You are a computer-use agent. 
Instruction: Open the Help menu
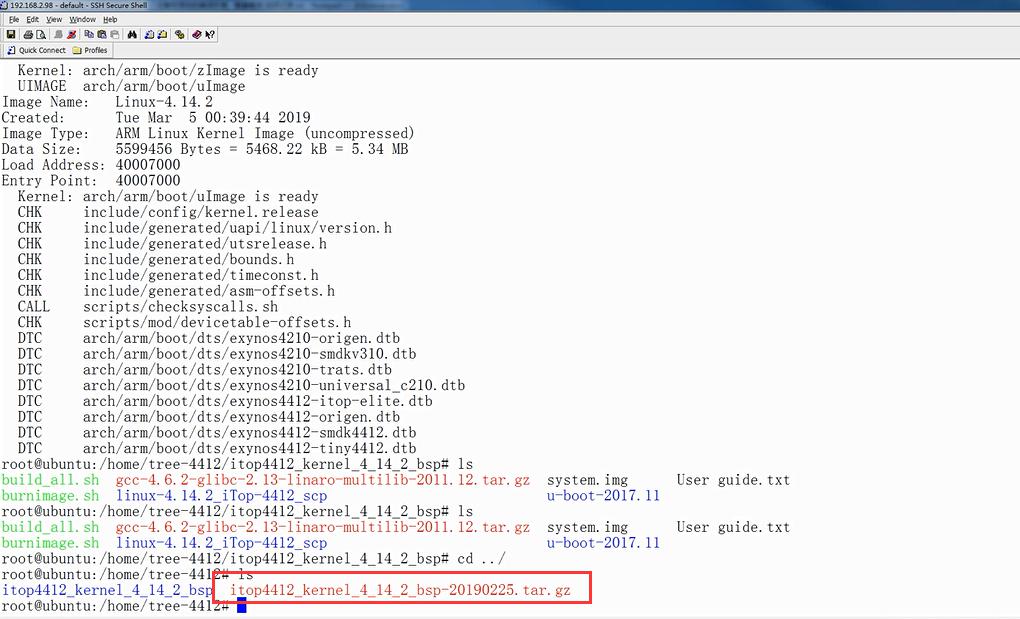coord(110,20)
